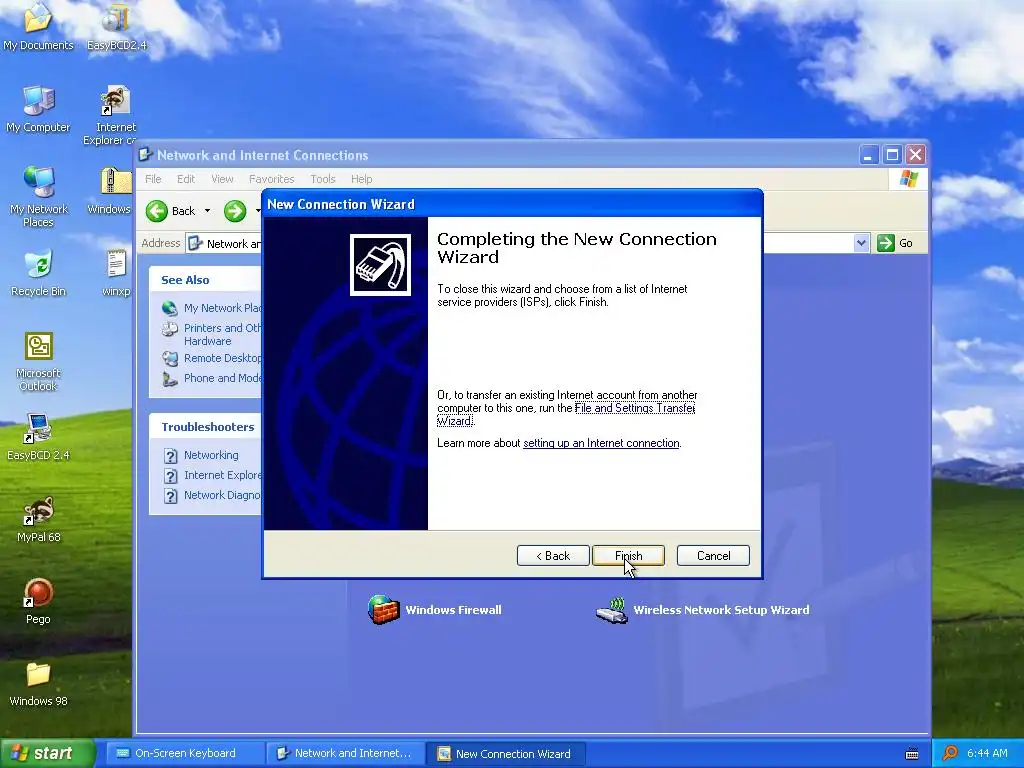1024x768 pixels.
Task: Cancel the New Connection Wizard
Action: point(713,556)
